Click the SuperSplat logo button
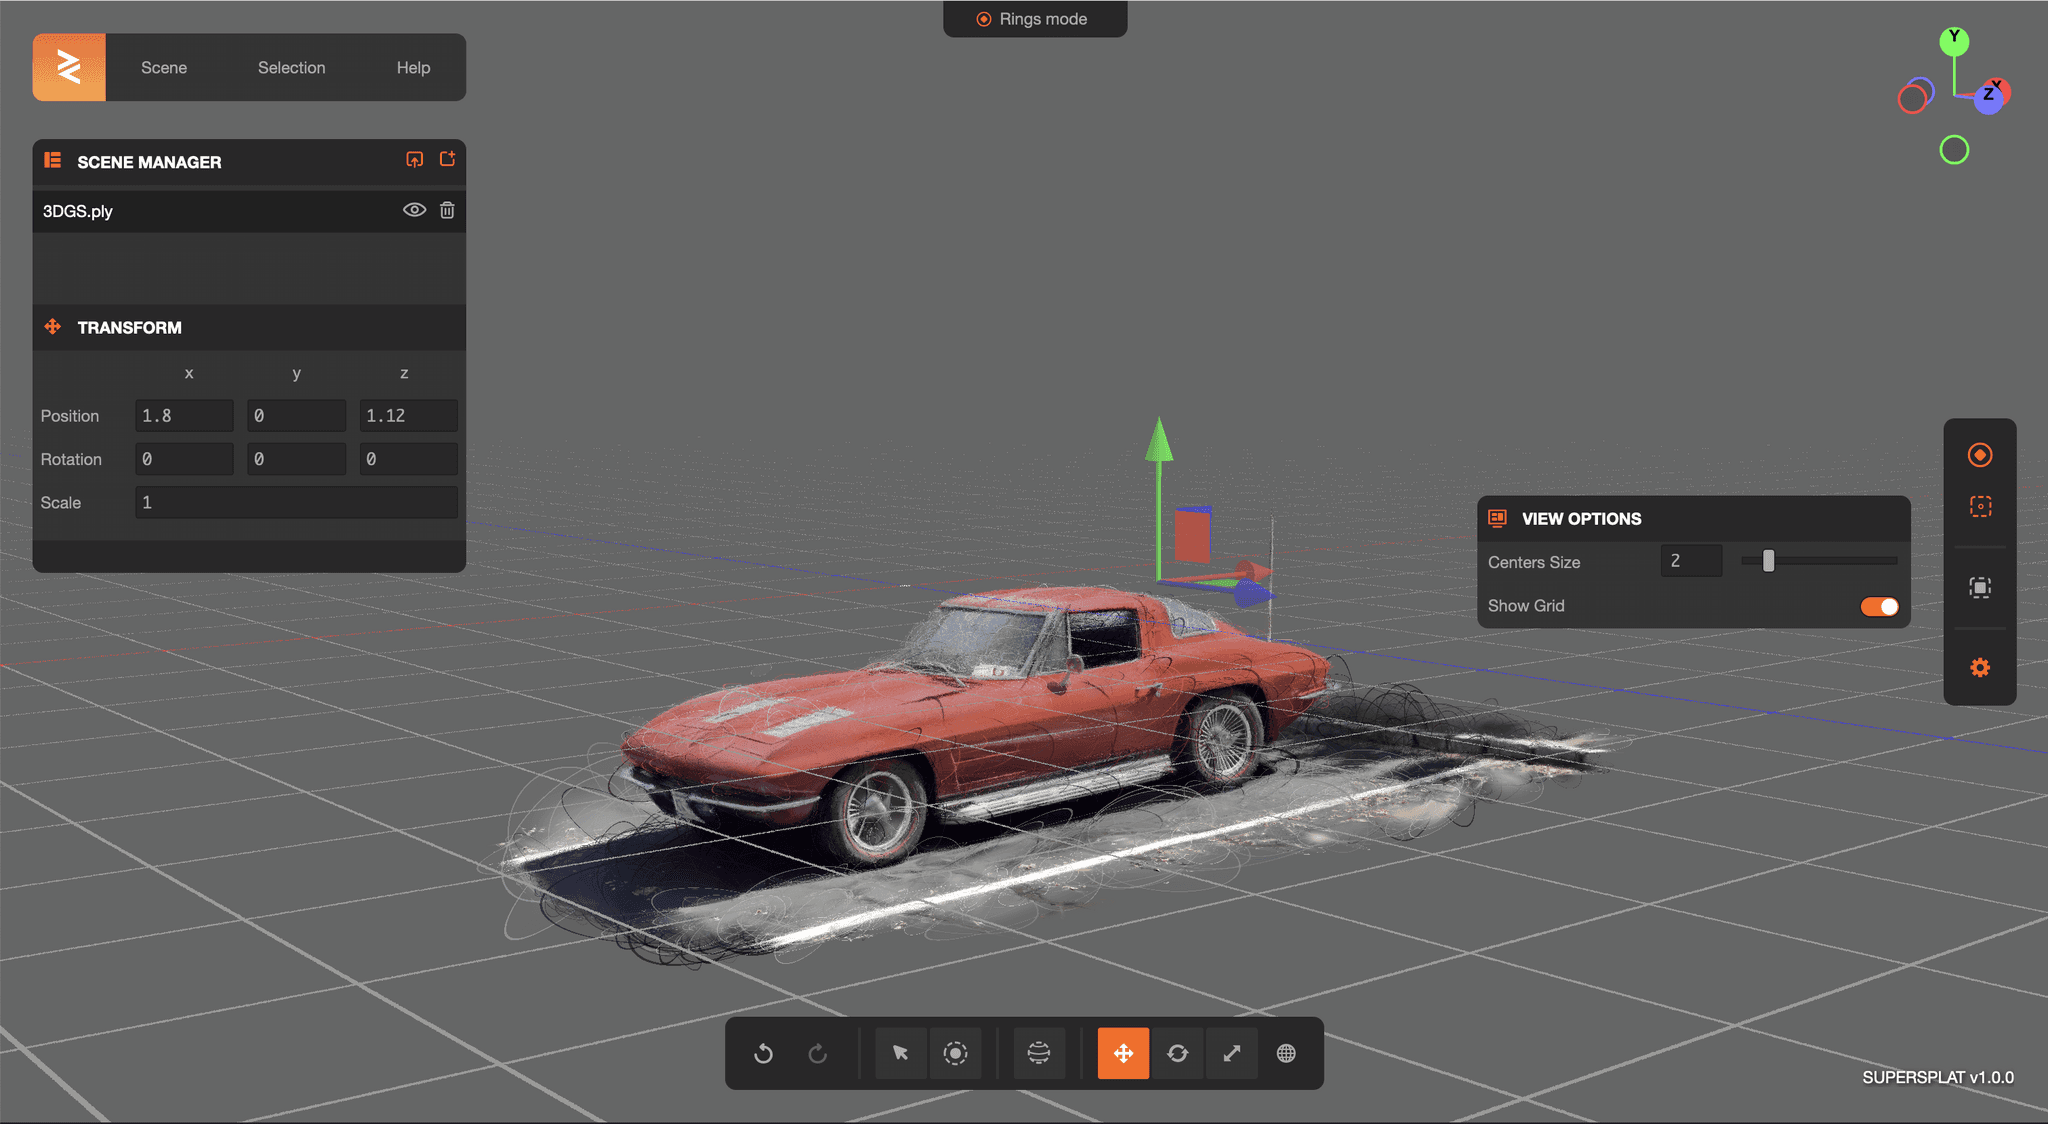The width and height of the screenshot is (2048, 1124). click(68, 67)
